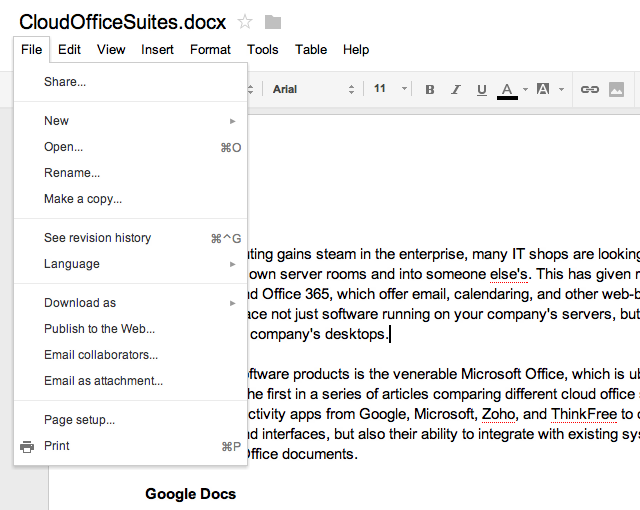Expand the Language submenu arrow
This screenshot has height=510, width=640.
(232, 264)
